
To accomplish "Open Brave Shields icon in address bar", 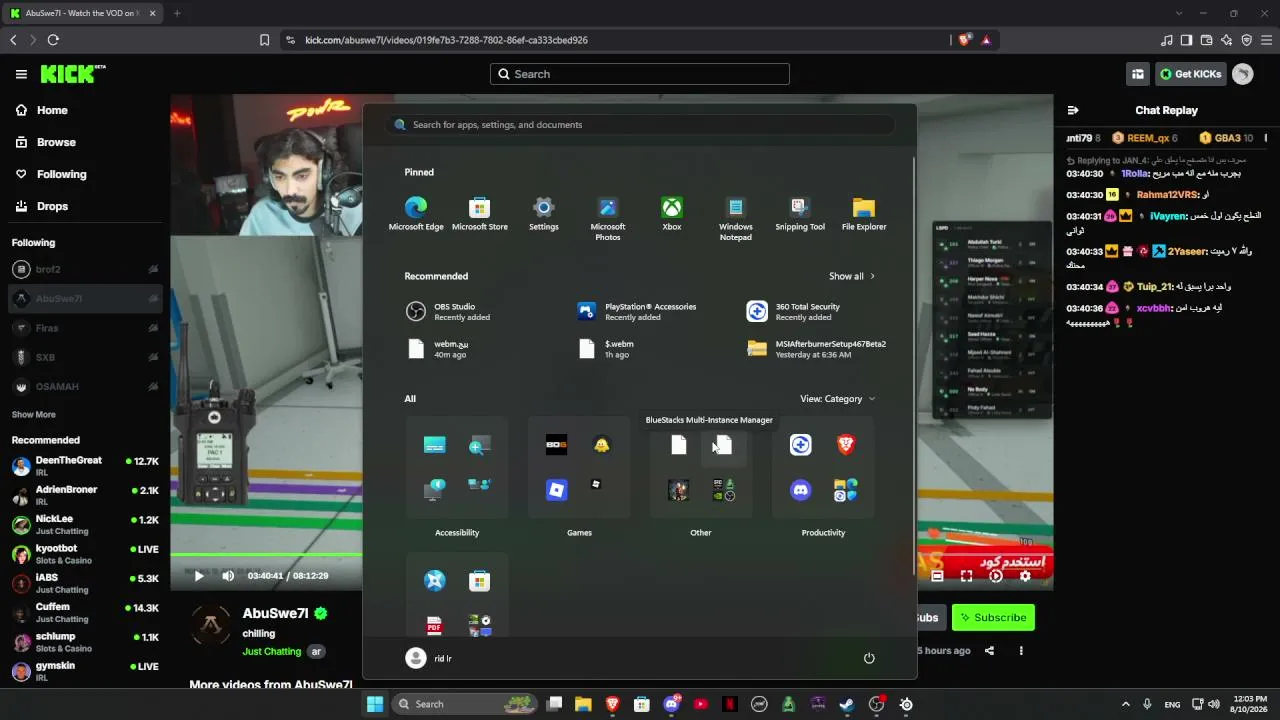I will point(964,40).
